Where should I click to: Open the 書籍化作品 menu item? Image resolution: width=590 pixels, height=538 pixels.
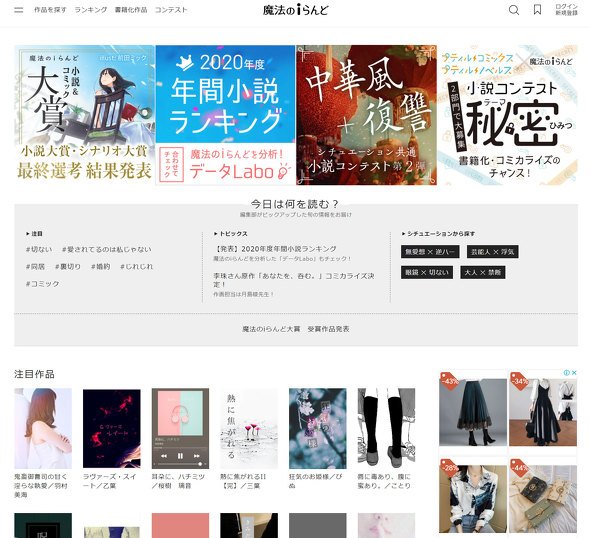coord(131,10)
